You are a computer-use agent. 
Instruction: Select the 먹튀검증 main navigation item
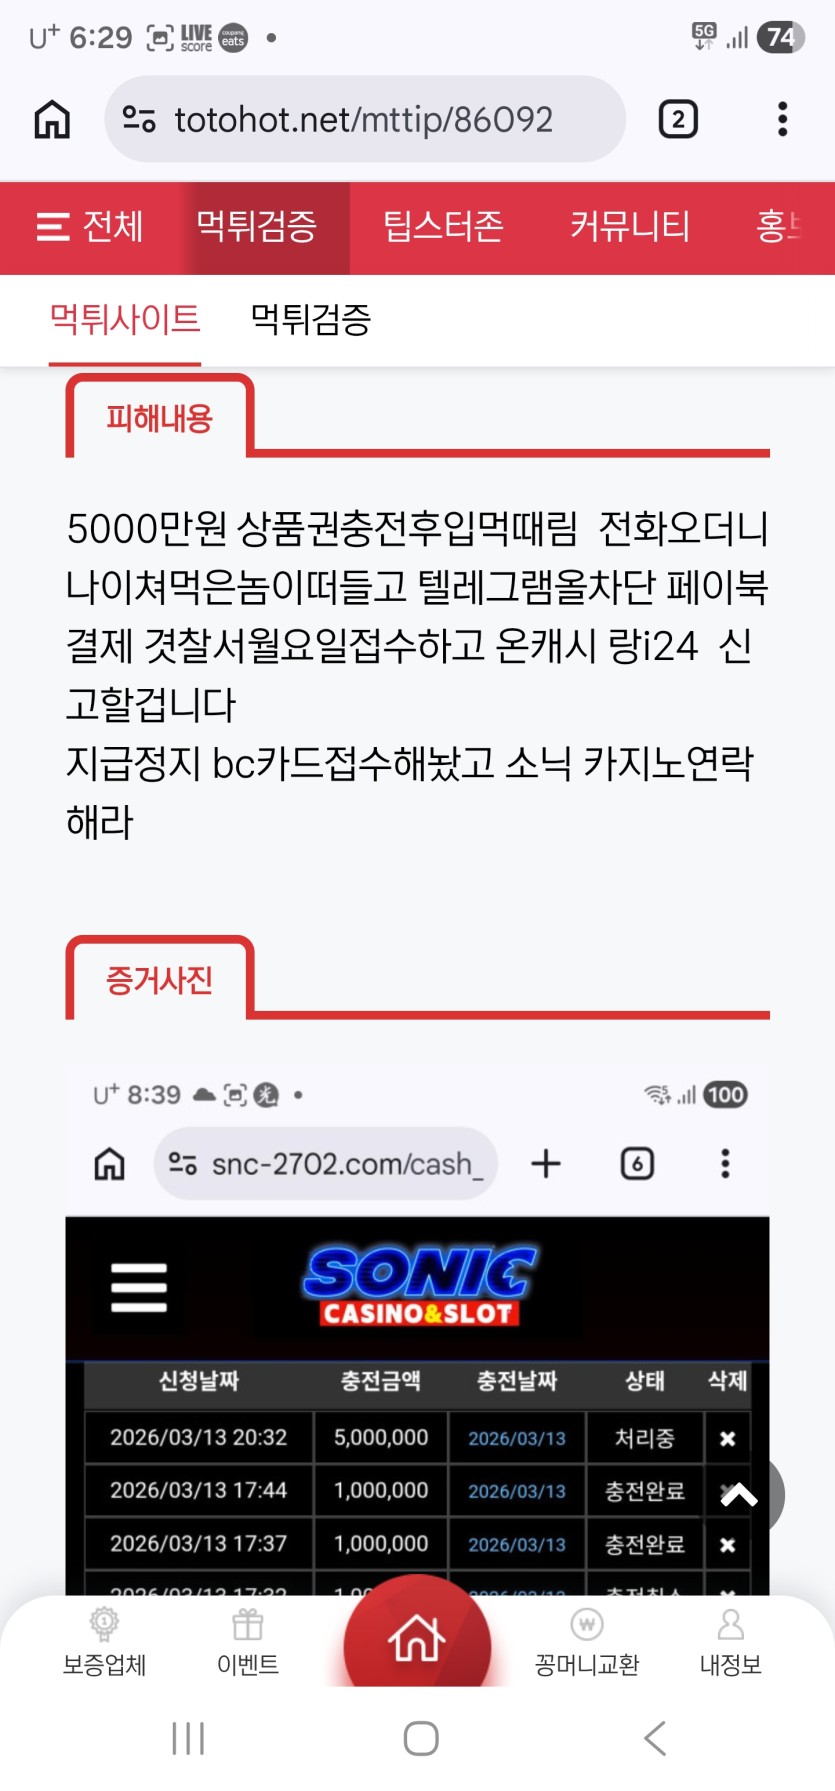(x=257, y=227)
